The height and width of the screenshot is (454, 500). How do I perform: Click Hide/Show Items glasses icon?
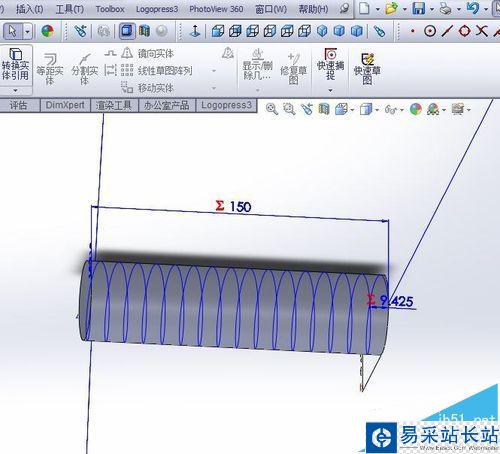(390, 109)
